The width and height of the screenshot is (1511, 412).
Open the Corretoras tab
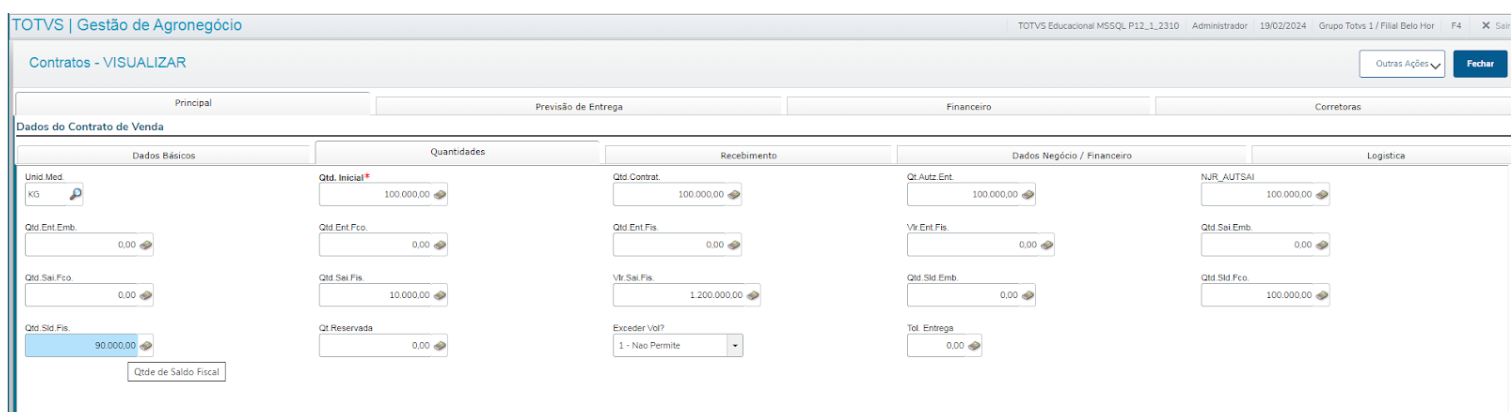click(1337, 106)
